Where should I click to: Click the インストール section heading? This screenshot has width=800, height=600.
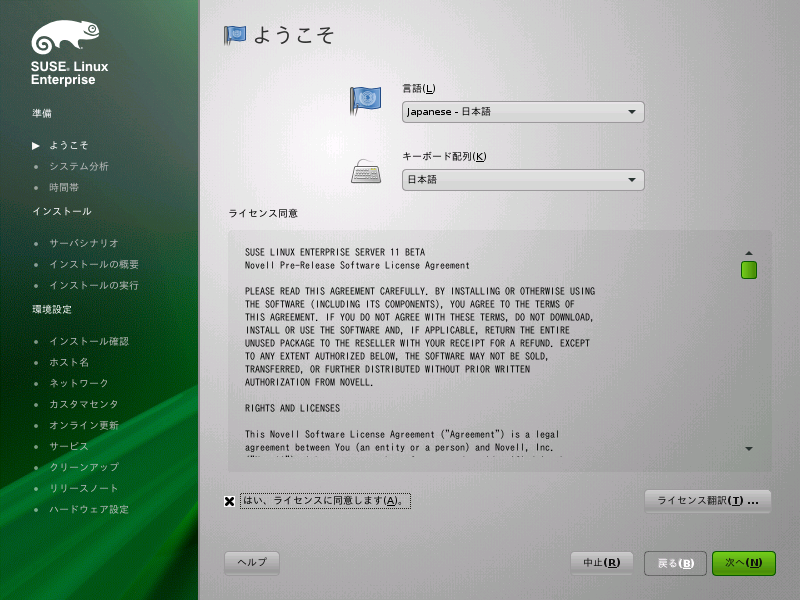tap(62, 211)
